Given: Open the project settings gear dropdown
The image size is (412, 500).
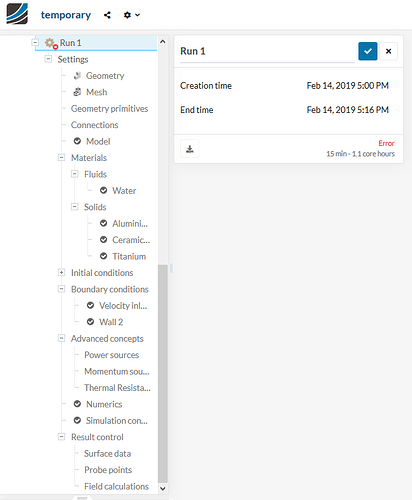Looking at the screenshot, I should point(132,15).
